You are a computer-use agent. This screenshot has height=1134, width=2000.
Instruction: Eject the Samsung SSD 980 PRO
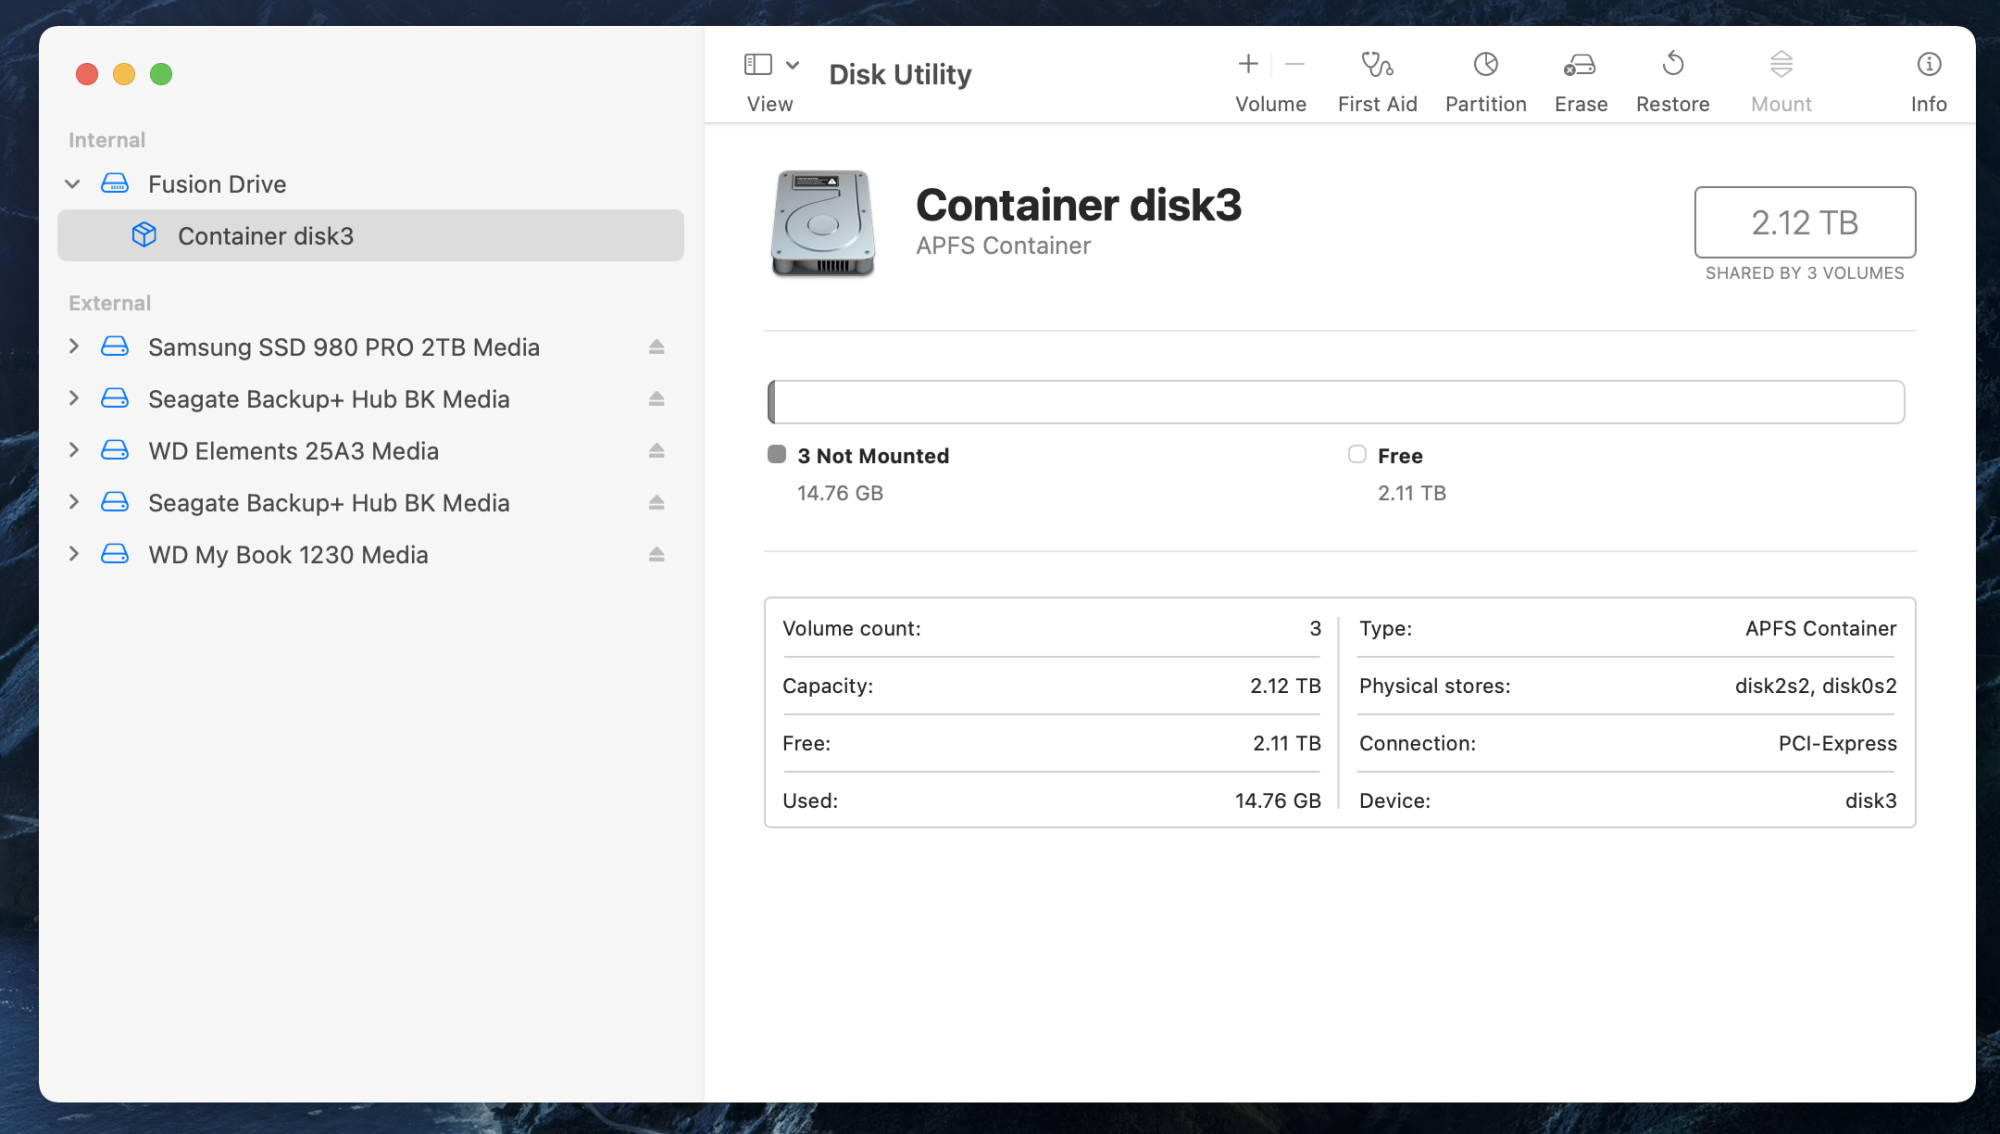pyautogui.click(x=656, y=347)
